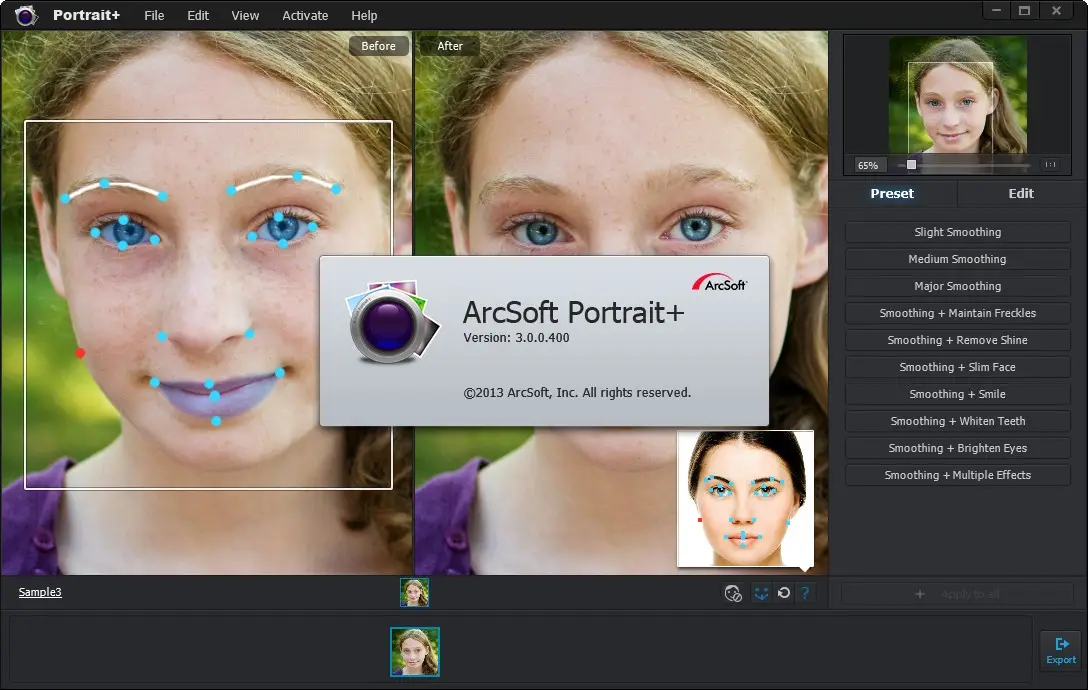Click the 1:1 actual size icon
This screenshot has width=1088, height=690.
point(1051,165)
